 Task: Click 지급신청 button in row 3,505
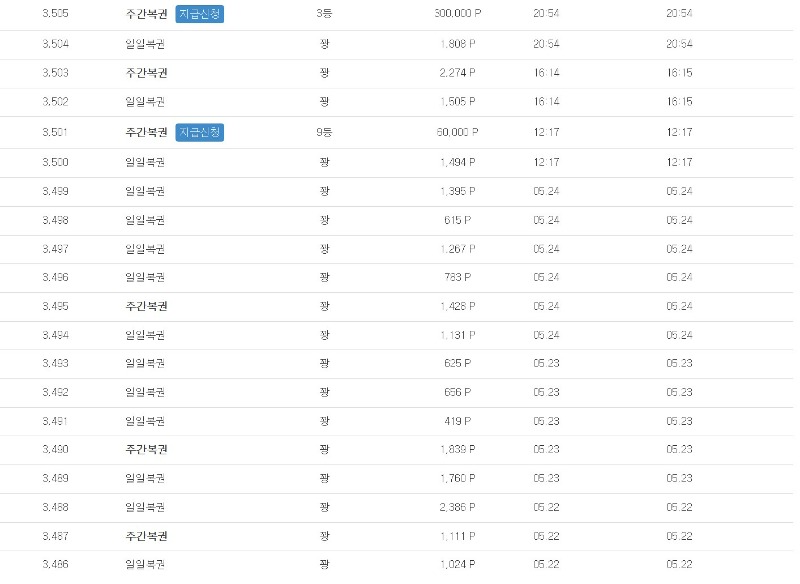coord(199,14)
